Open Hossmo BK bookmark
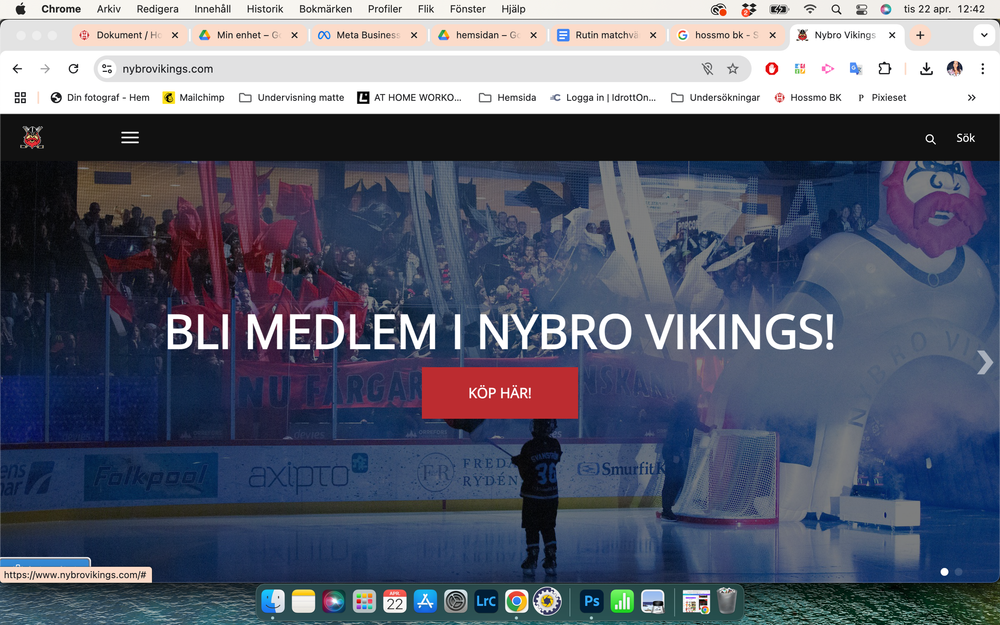 click(808, 98)
